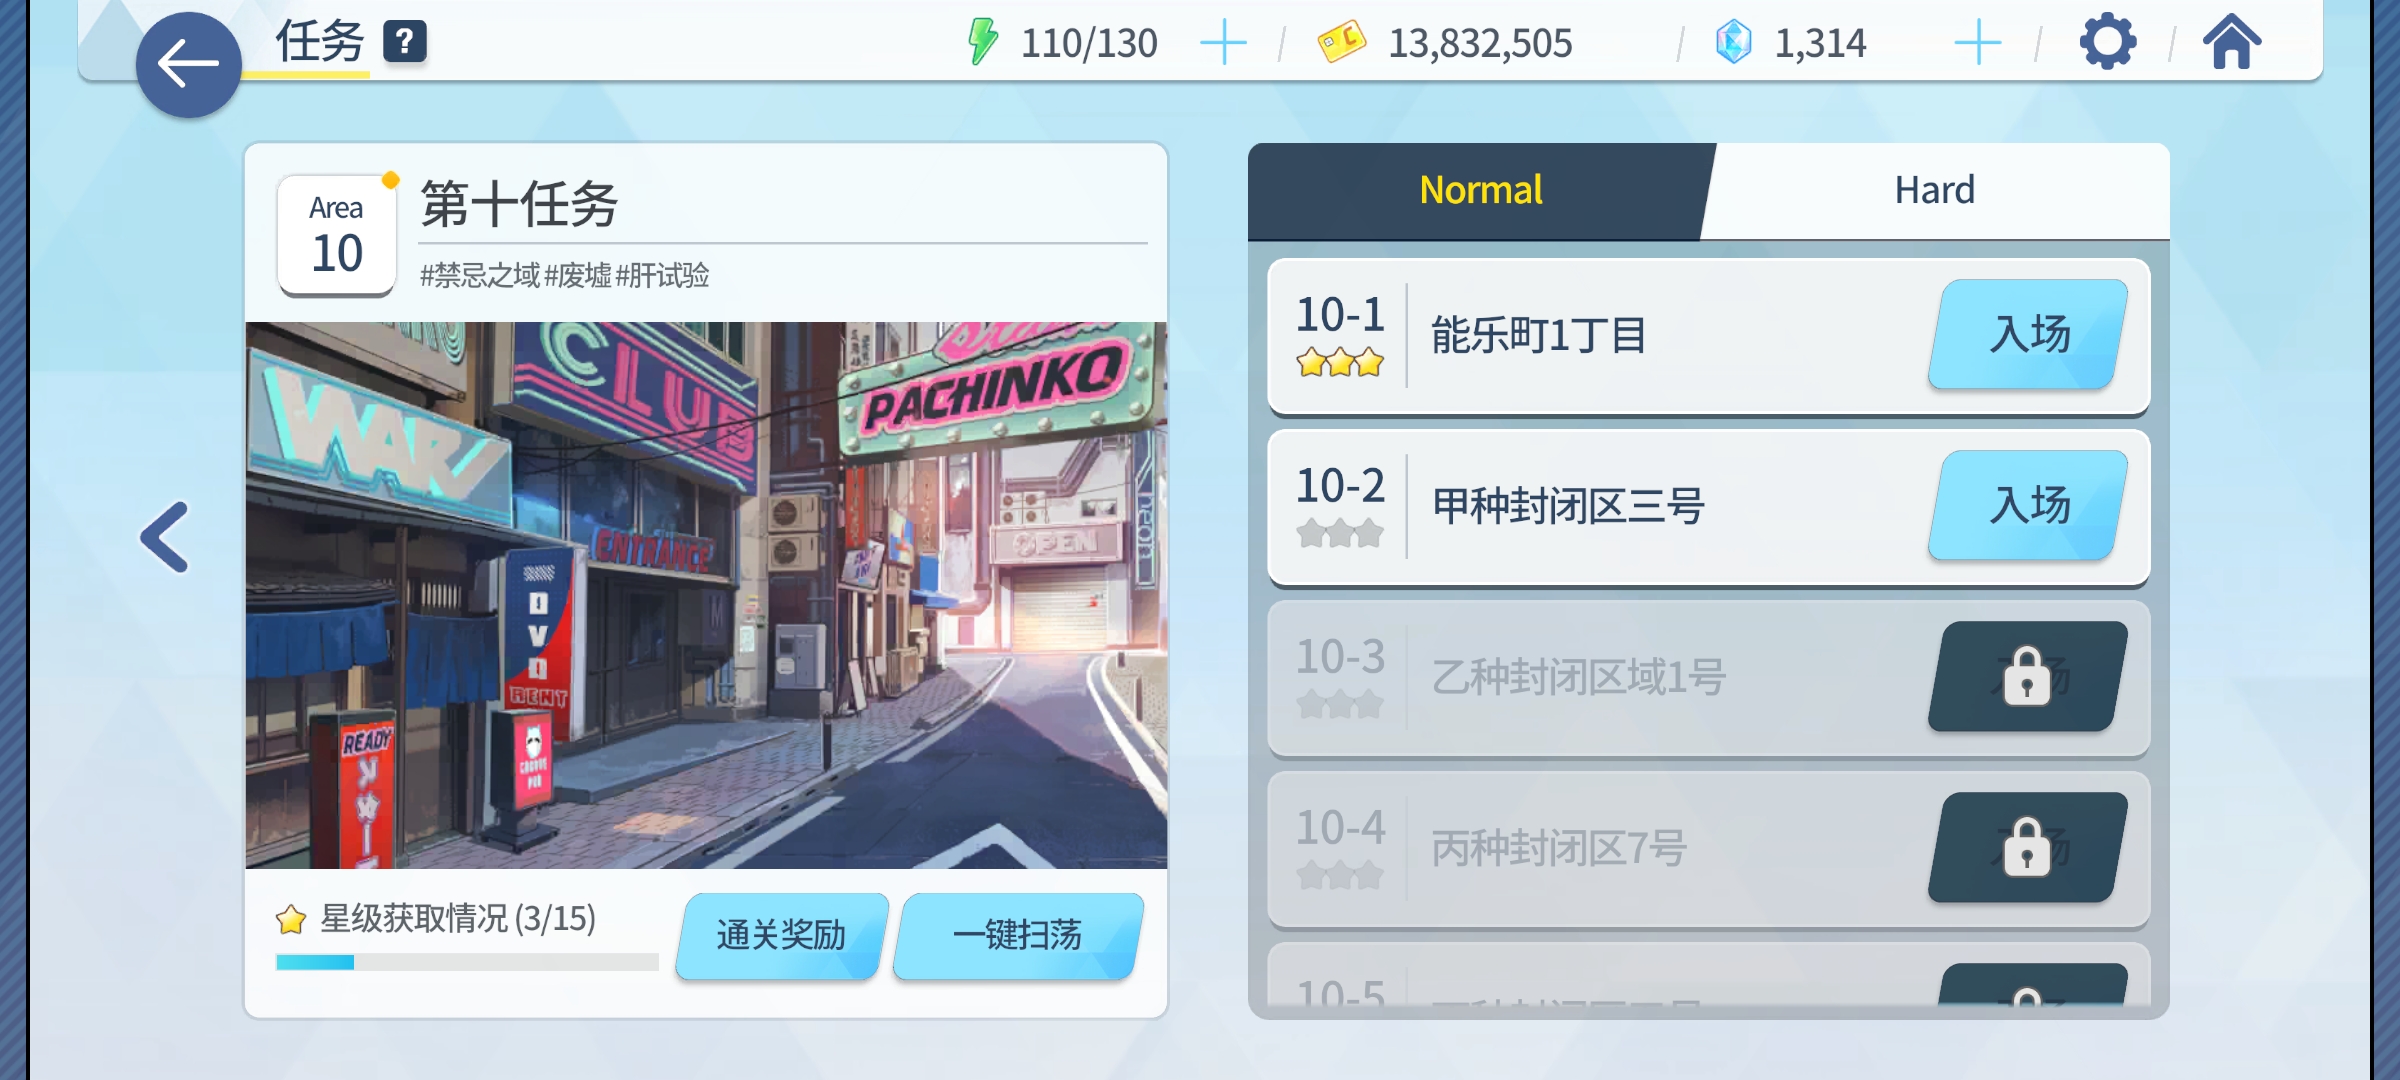Screen dimensions: 2400x1080
Task: Open the help question mark icon
Action: click(x=405, y=42)
